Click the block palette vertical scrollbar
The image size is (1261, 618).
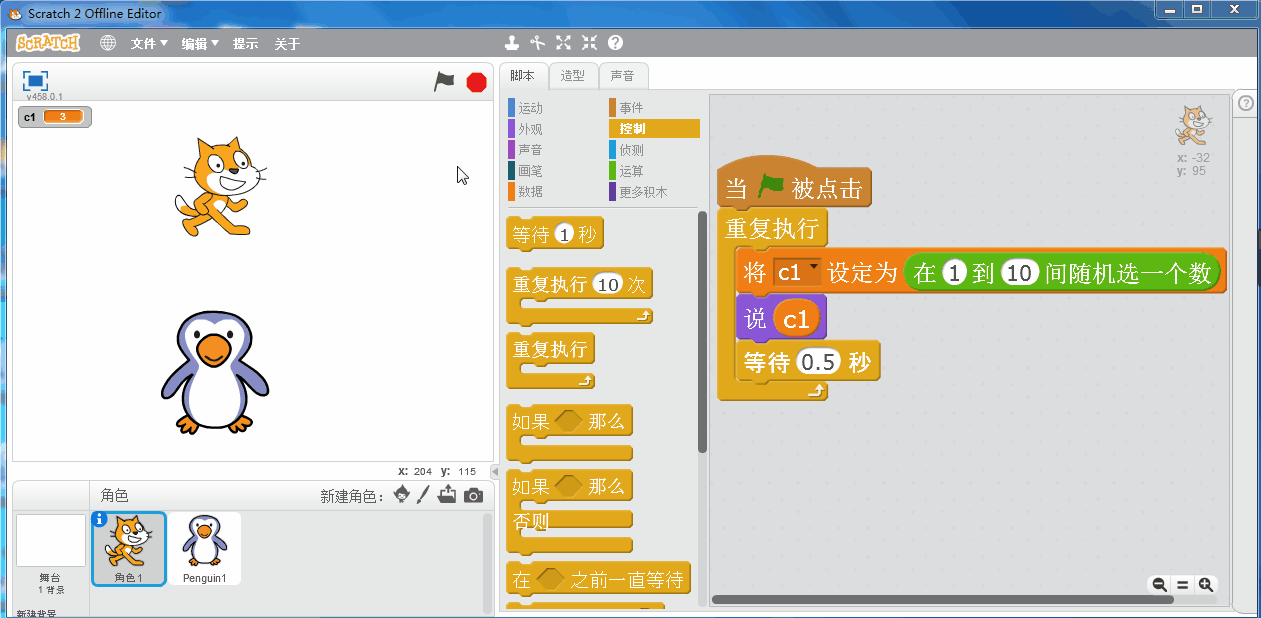pyautogui.click(x=702, y=331)
